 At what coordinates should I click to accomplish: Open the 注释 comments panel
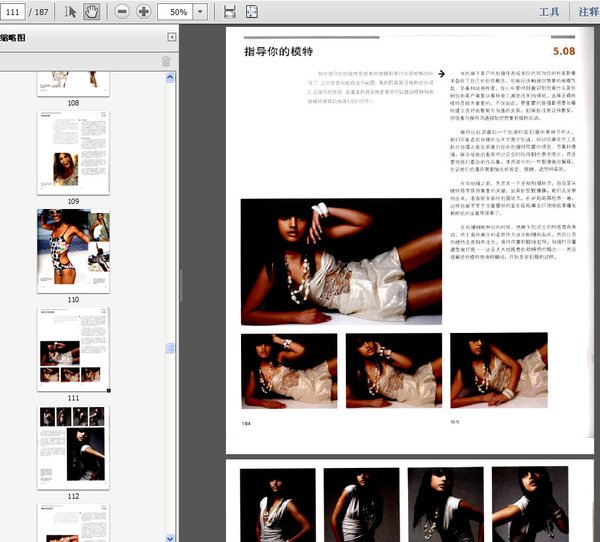589,12
